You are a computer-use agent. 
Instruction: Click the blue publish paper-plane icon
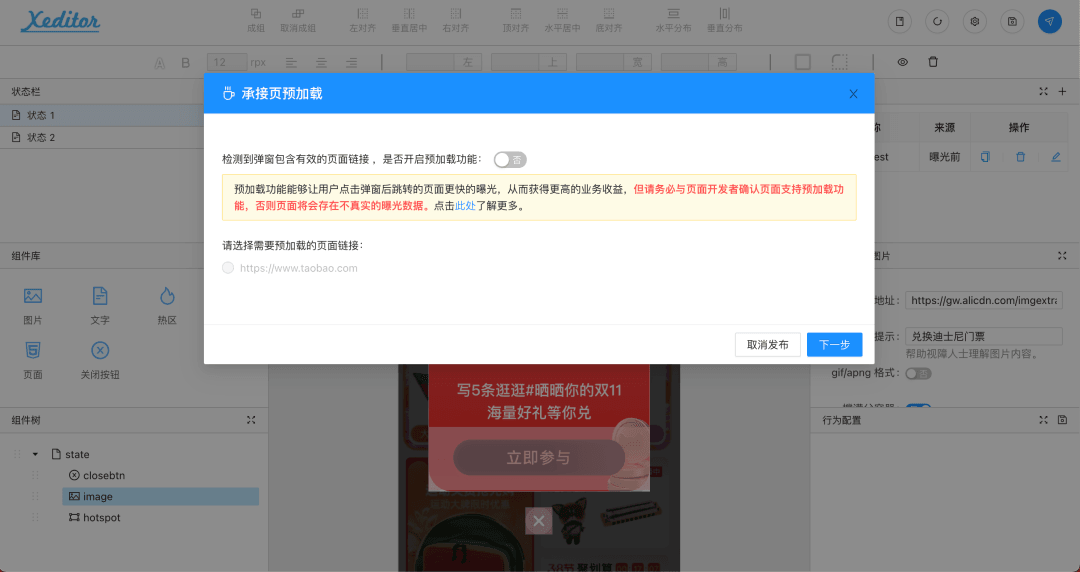click(x=1050, y=21)
